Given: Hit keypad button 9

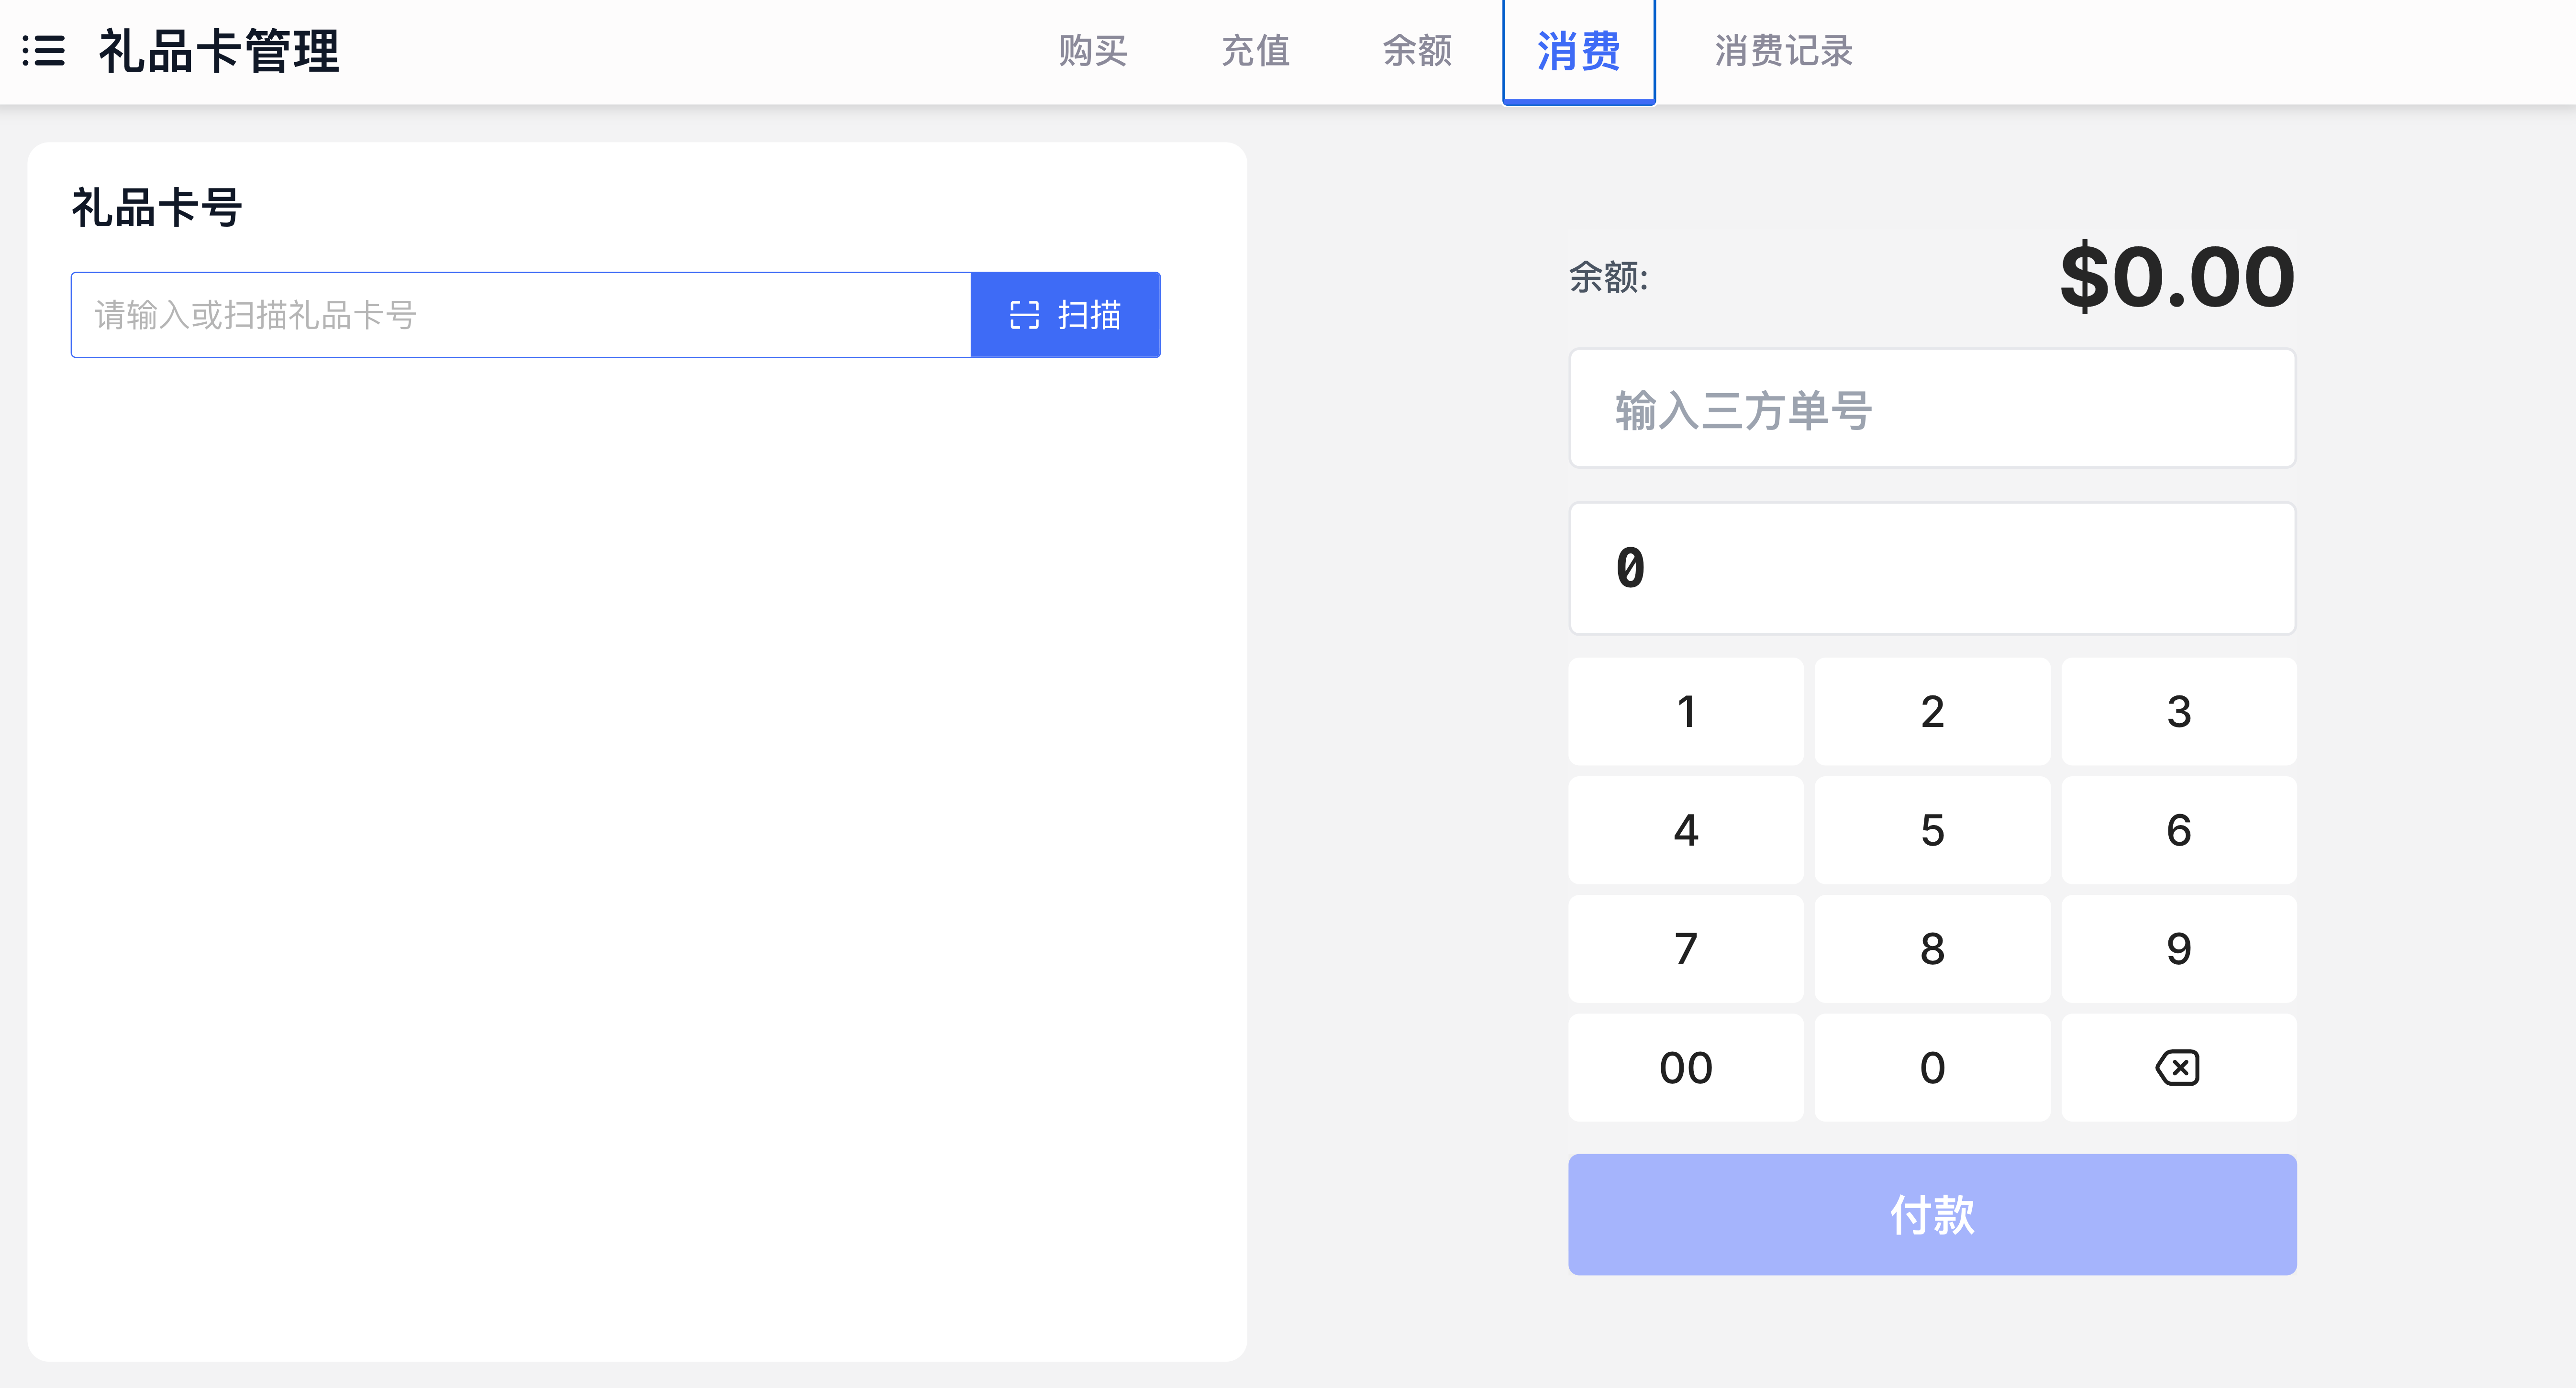Looking at the screenshot, I should tap(2178, 949).
